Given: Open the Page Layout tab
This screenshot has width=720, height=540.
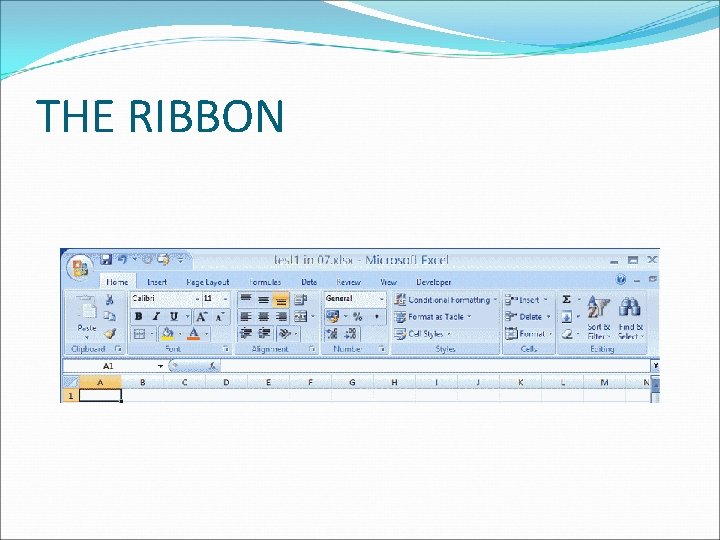Looking at the screenshot, I should (208, 282).
